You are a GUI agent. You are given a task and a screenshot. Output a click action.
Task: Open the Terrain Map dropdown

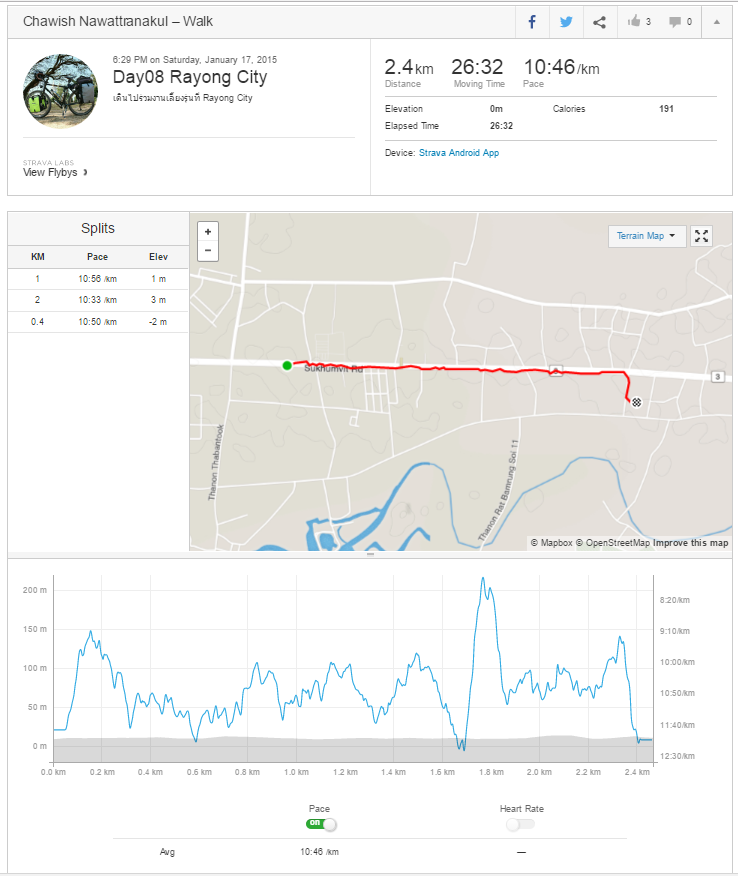point(646,236)
